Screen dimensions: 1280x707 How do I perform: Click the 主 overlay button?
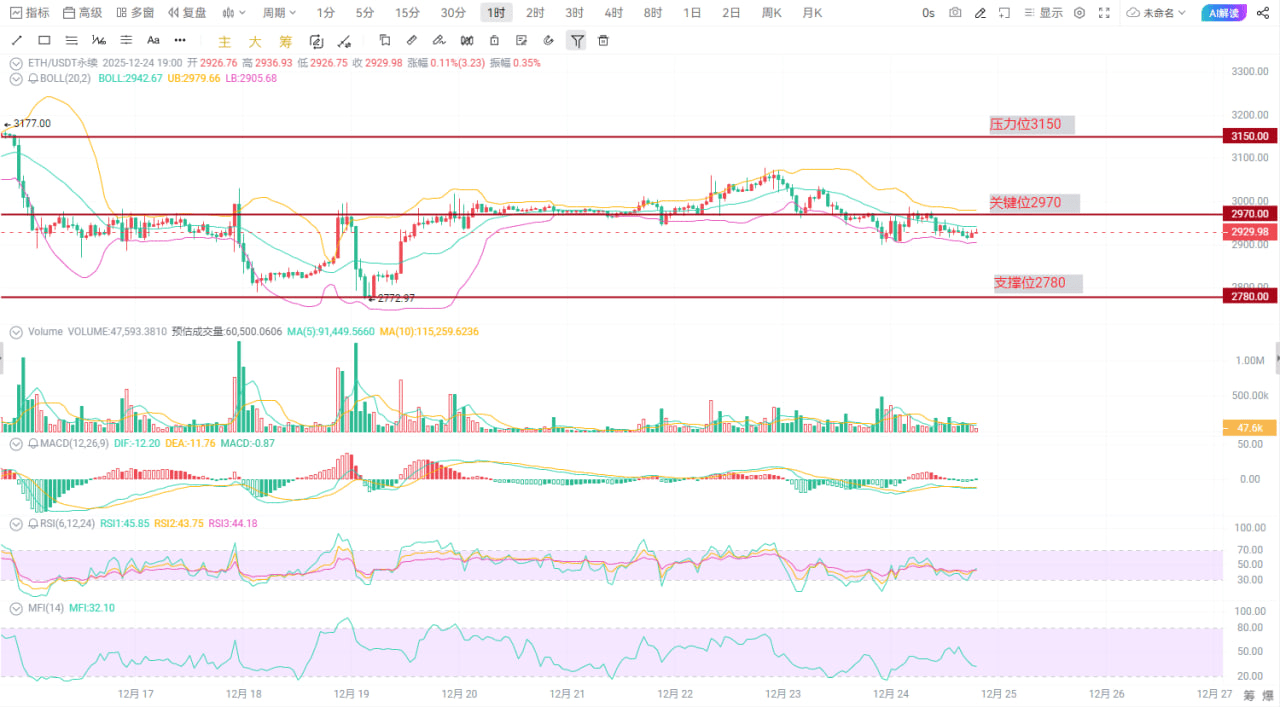[x=225, y=41]
